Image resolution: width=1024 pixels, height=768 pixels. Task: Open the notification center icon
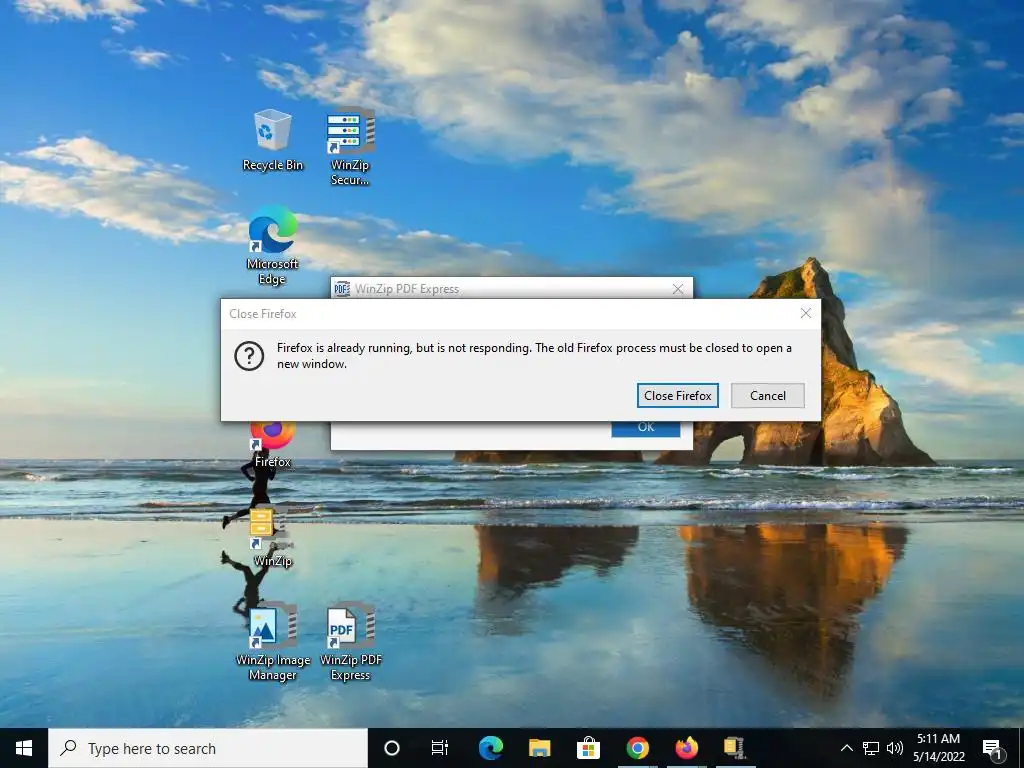click(x=992, y=748)
